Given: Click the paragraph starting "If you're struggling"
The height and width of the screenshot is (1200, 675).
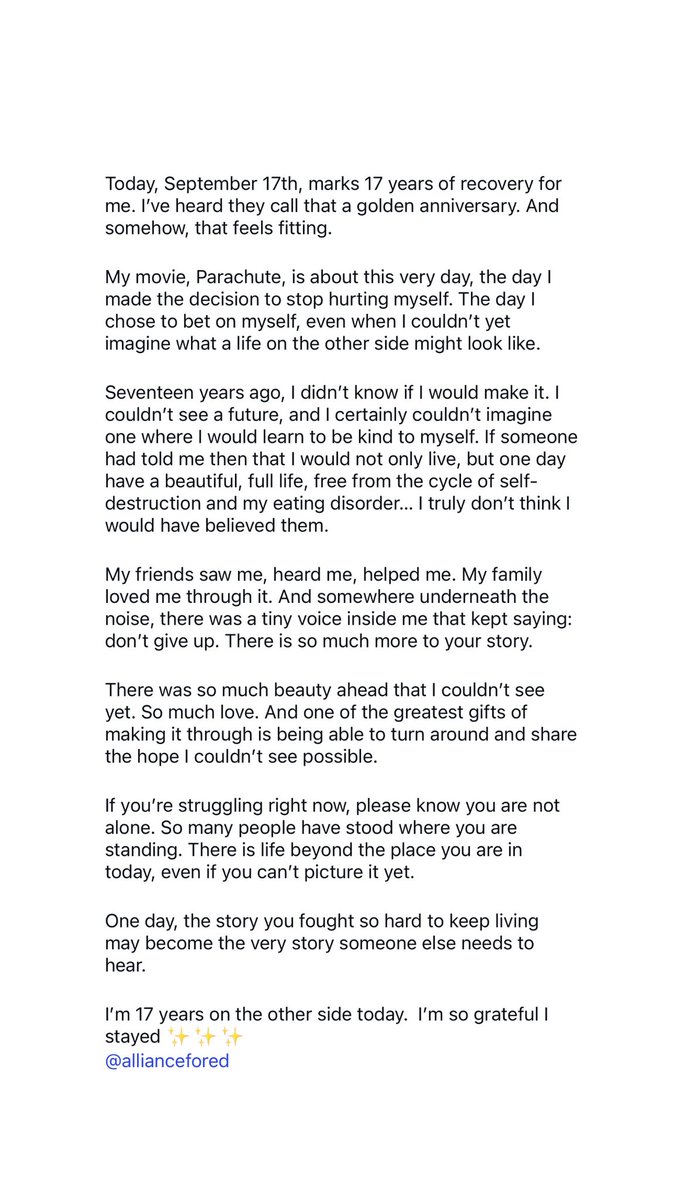Looking at the screenshot, I should tap(333, 839).
